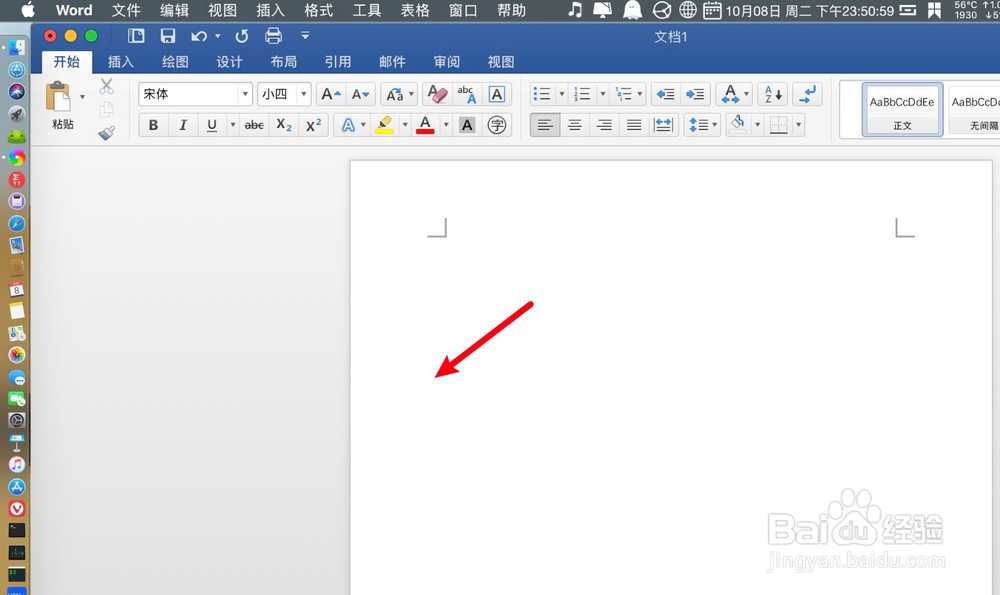Viewport: 1000px width, 595px height.
Task: Decrease paragraph indent
Action: (x=665, y=94)
